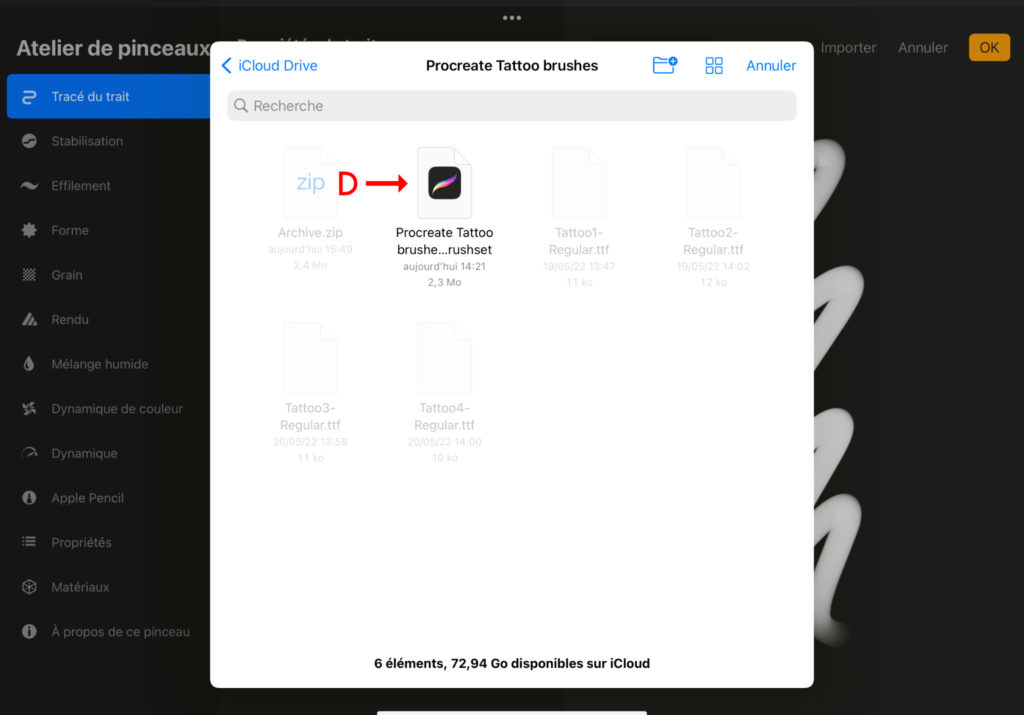
Task: Select the Archive.zip file icon
Action: [310, 183]
